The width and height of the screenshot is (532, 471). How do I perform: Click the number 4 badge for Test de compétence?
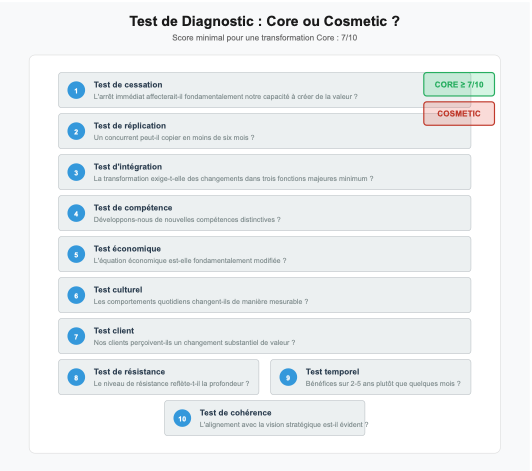(76, 213)
